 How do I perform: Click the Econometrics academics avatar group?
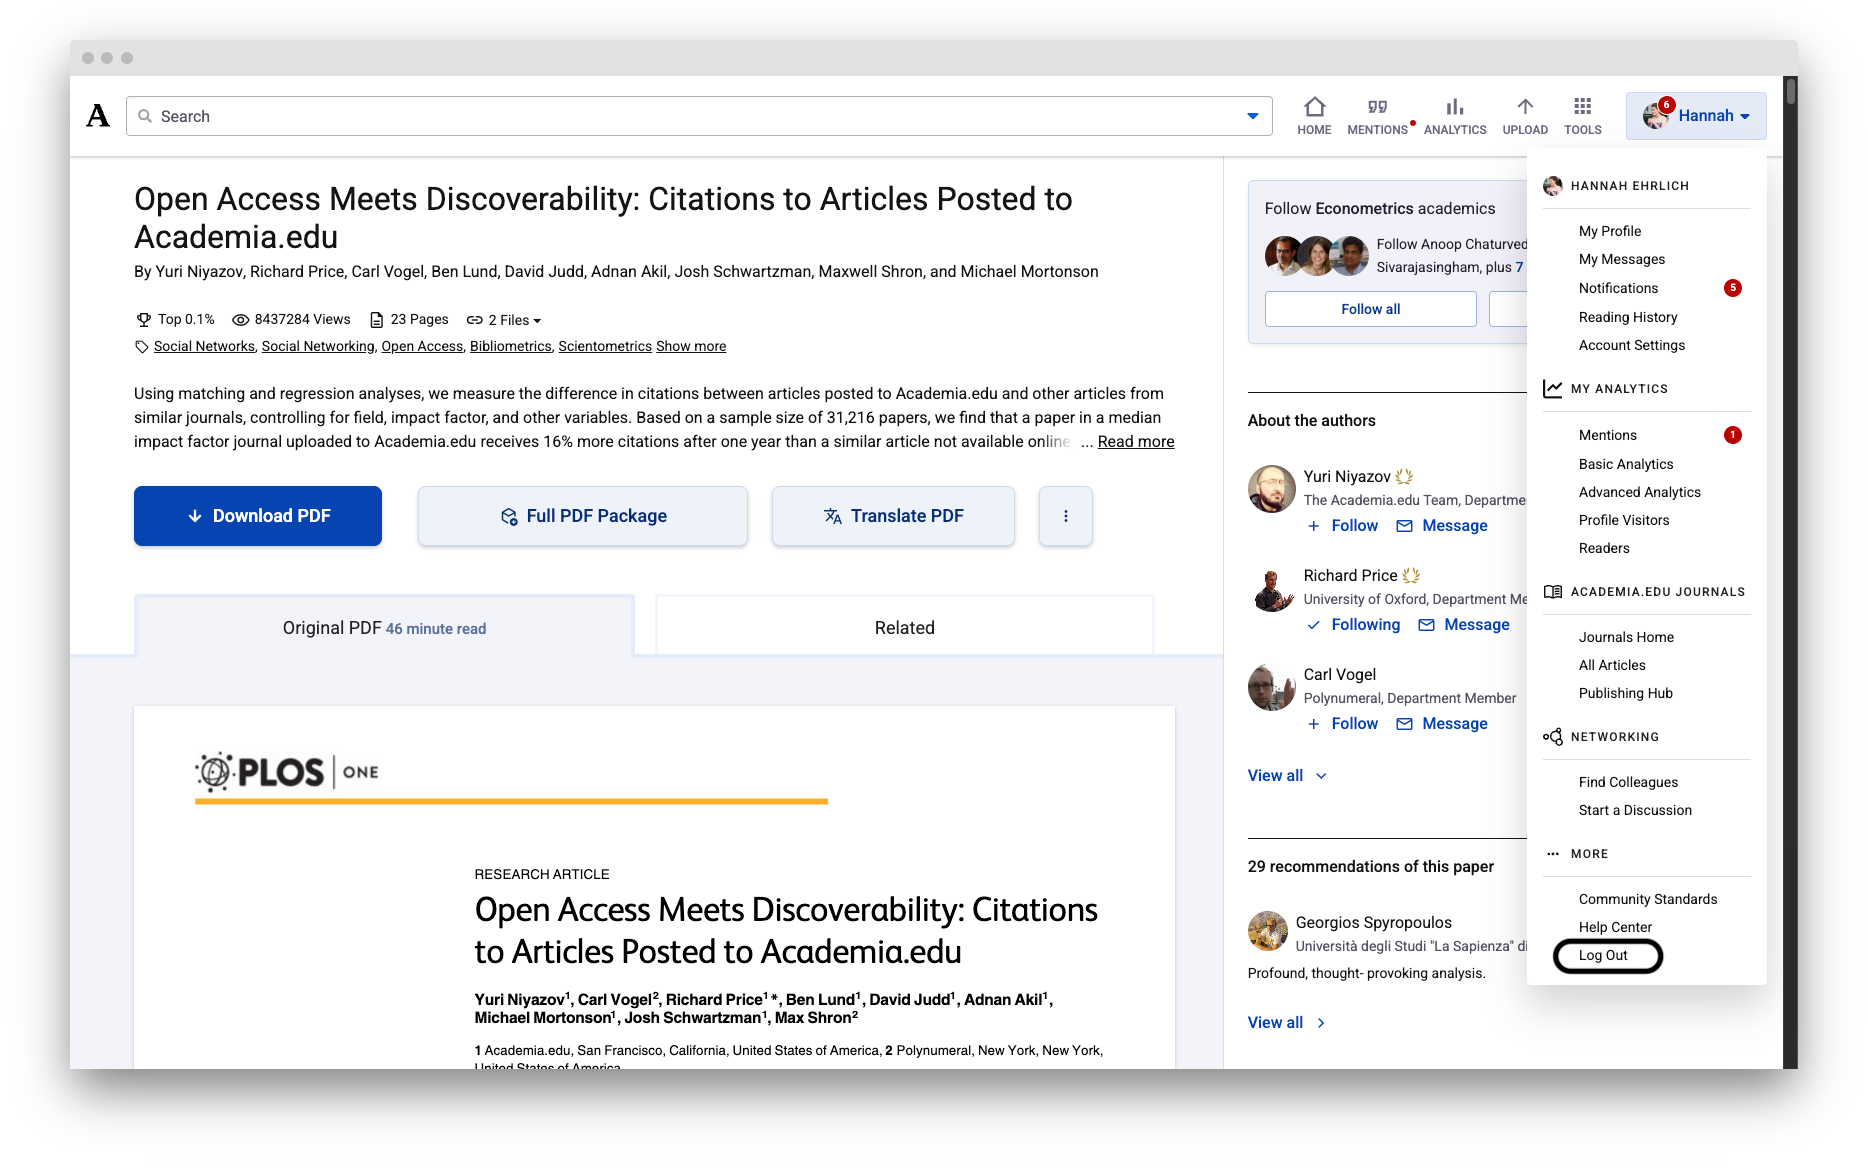point(1316,256)
